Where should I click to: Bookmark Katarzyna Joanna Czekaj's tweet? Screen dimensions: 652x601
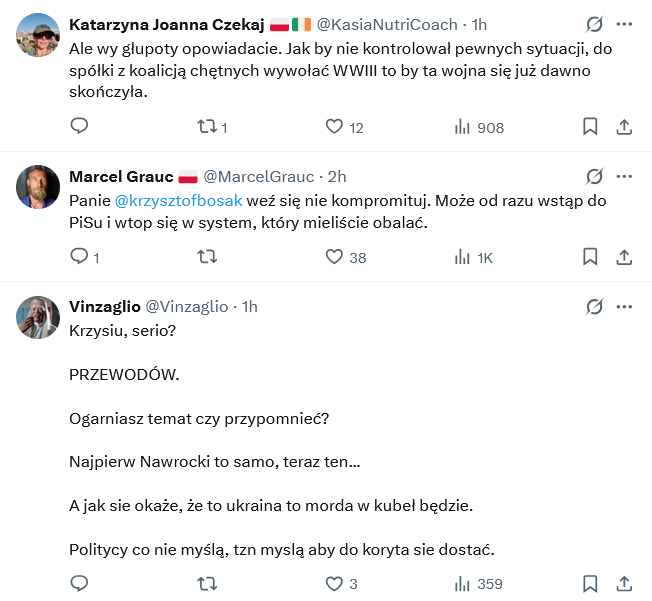tap(590, 127)
